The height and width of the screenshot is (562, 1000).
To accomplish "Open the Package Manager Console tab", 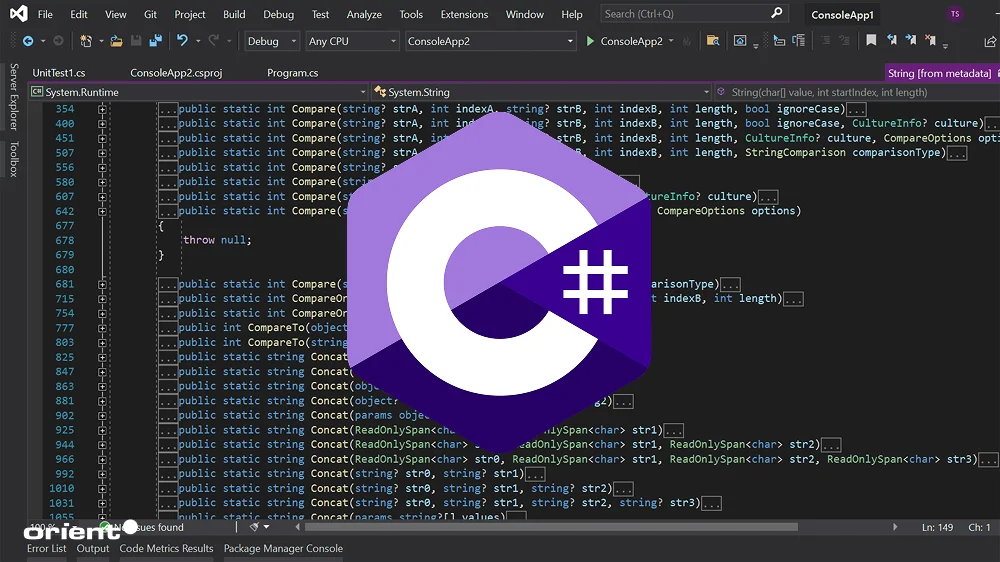I will tap(283, 548).
